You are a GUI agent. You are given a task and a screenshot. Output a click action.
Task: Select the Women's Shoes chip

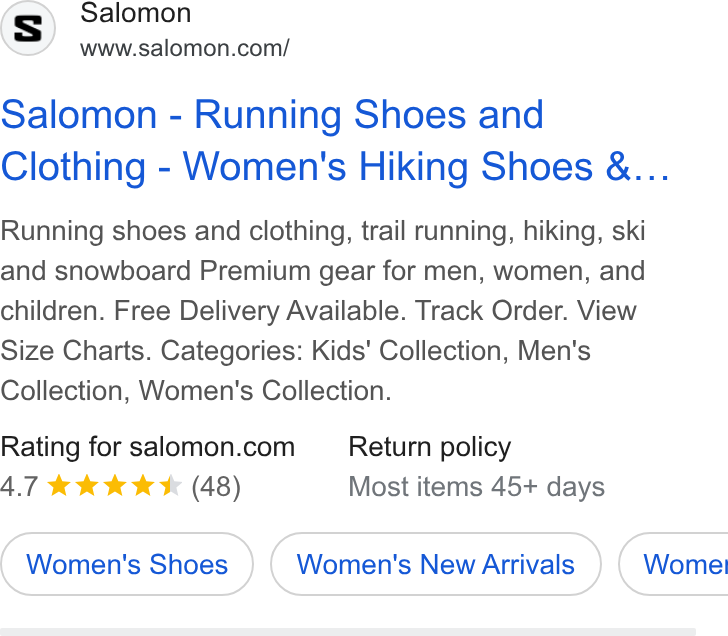click(x=127, y=564)
